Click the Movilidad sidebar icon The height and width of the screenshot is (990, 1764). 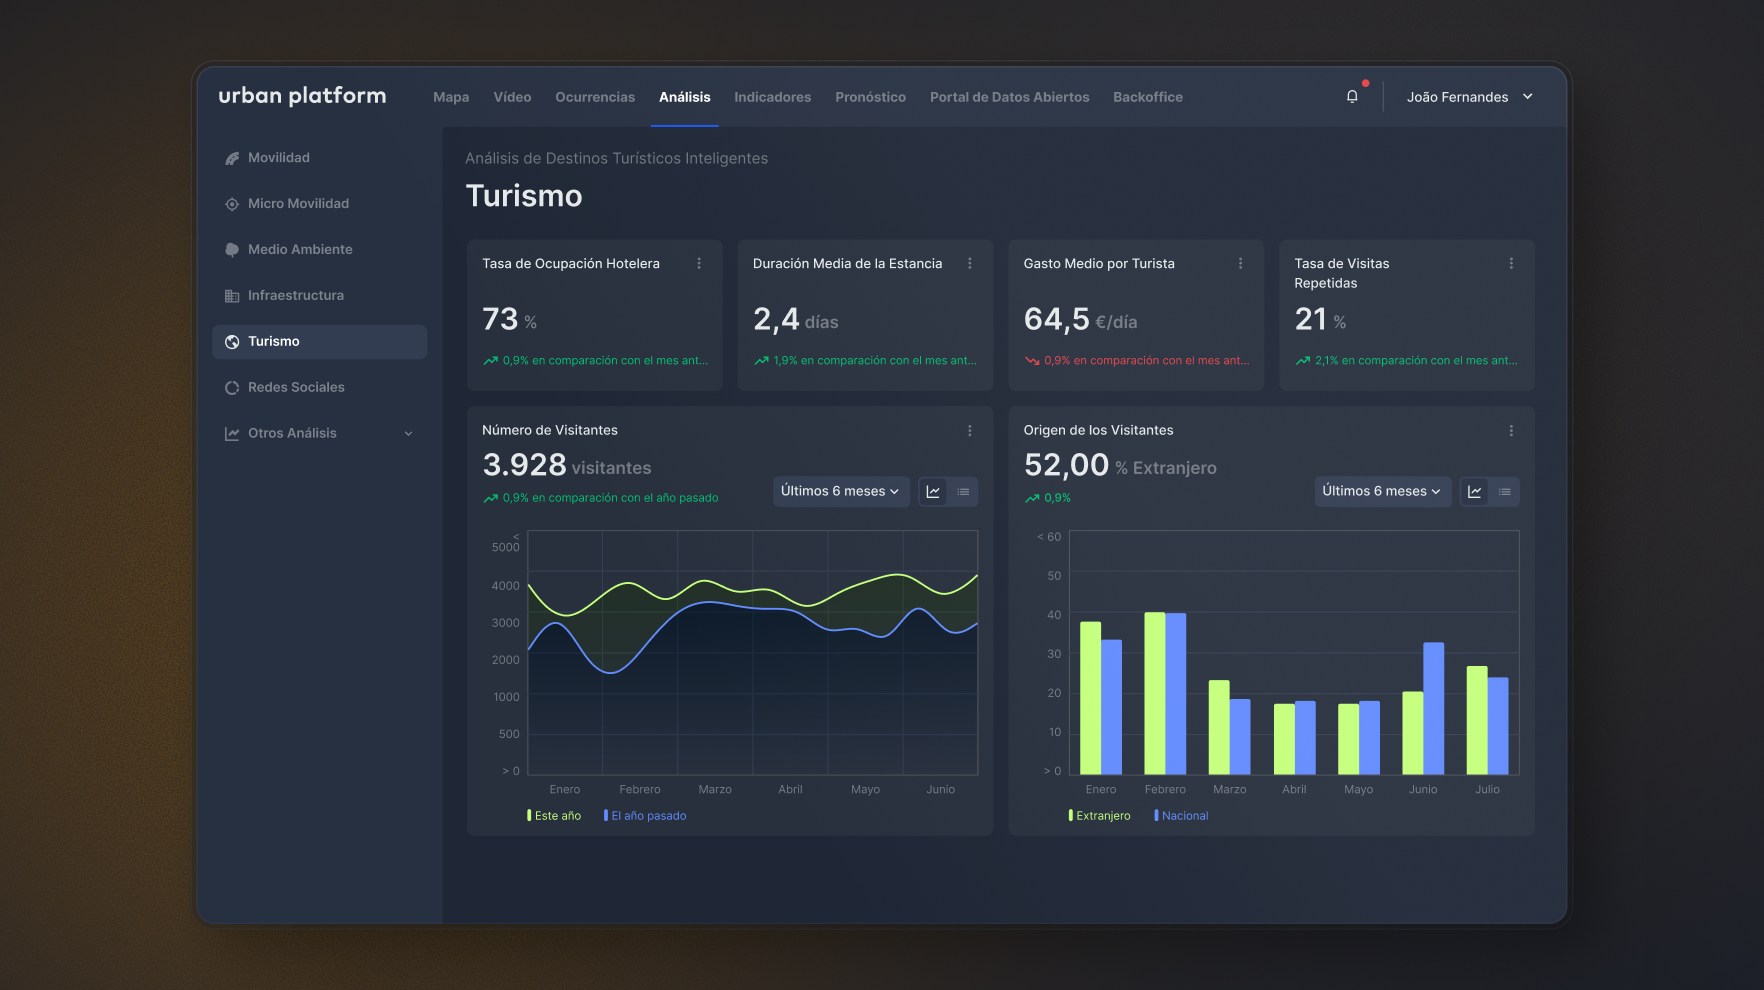click(232, 158)
